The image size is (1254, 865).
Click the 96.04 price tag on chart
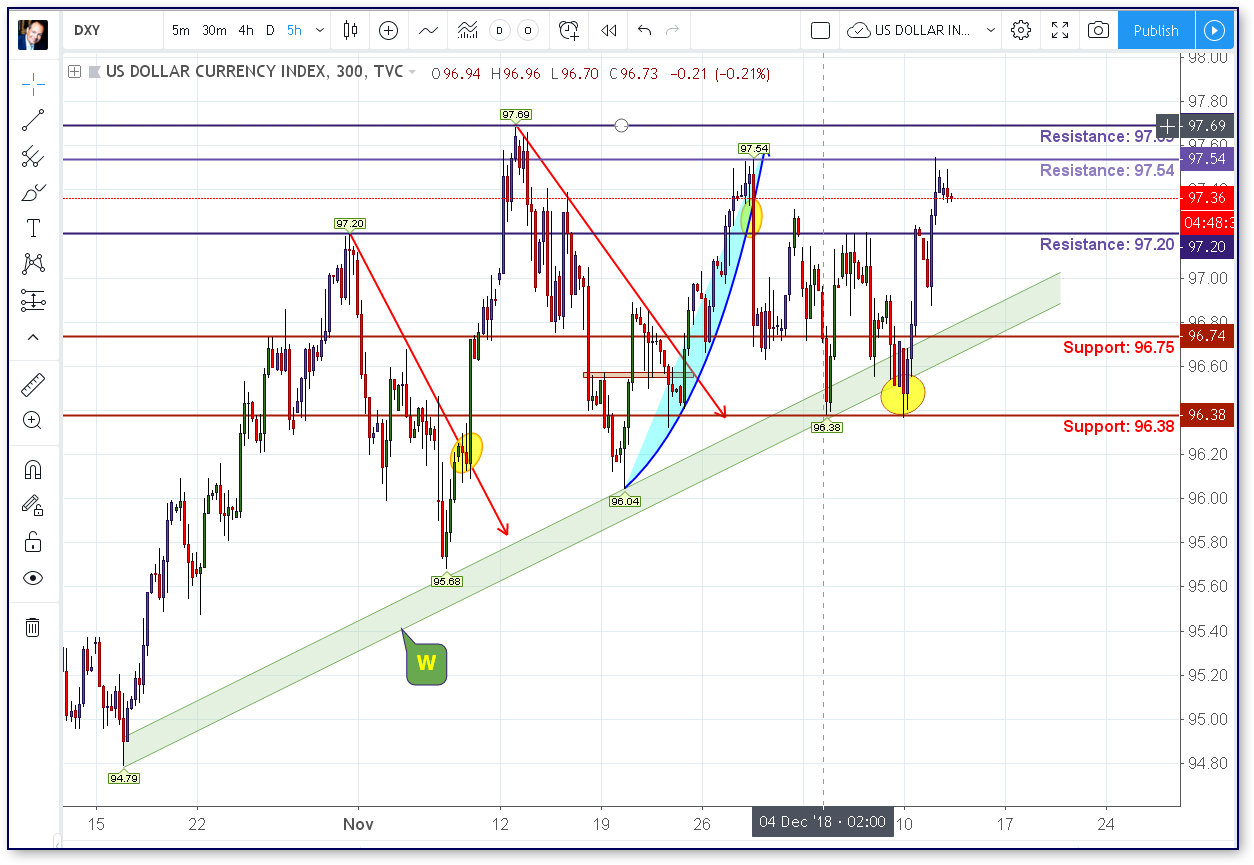point(625,501)
